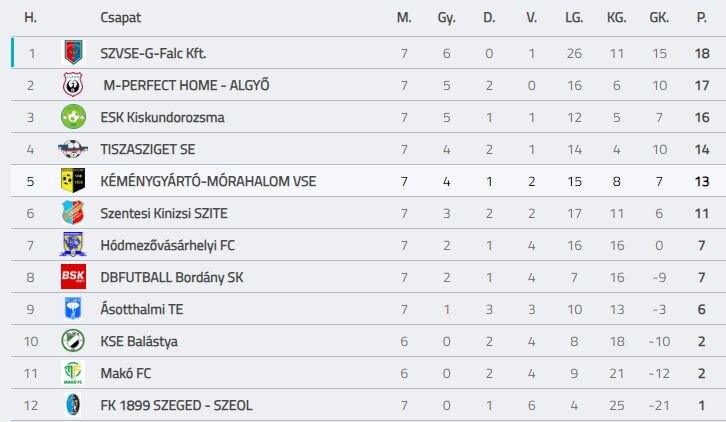This screenshot has height=422, width=726.
Task: Click the yellow-black Mórahalom VSE crest
Action: 73,181
